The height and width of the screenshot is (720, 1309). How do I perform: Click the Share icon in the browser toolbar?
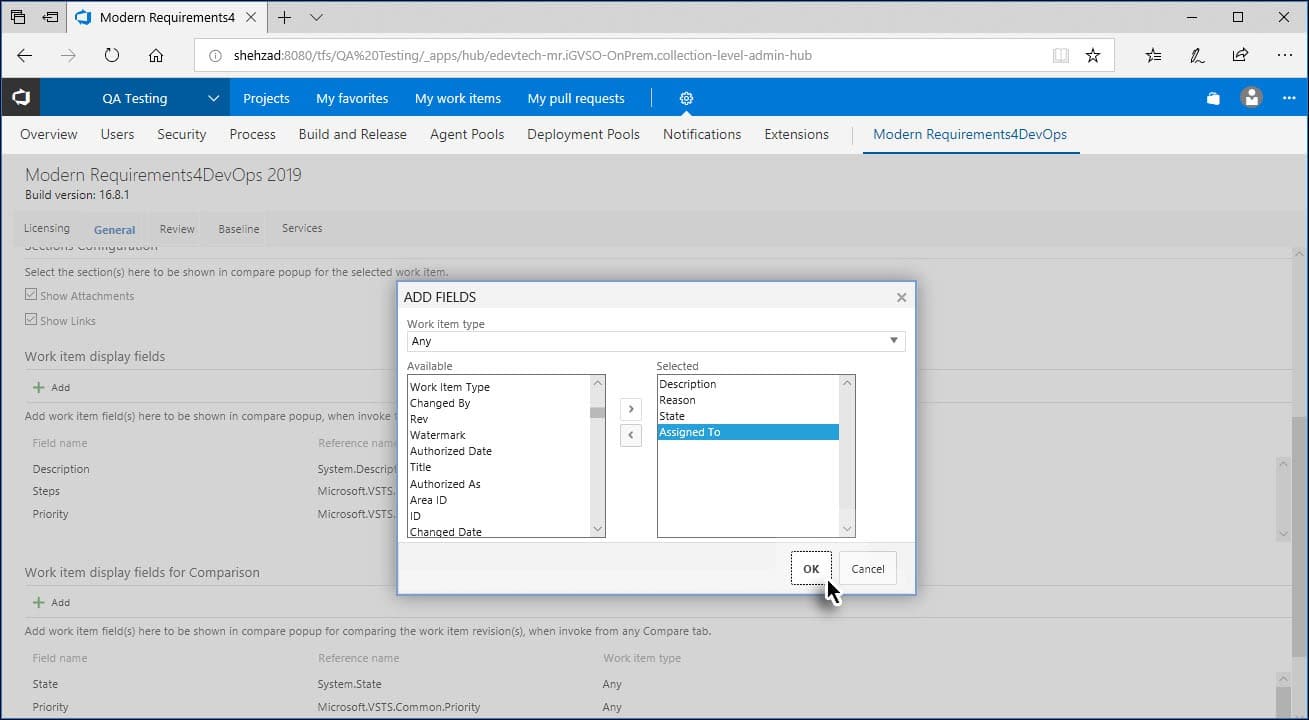[1240, 56]
